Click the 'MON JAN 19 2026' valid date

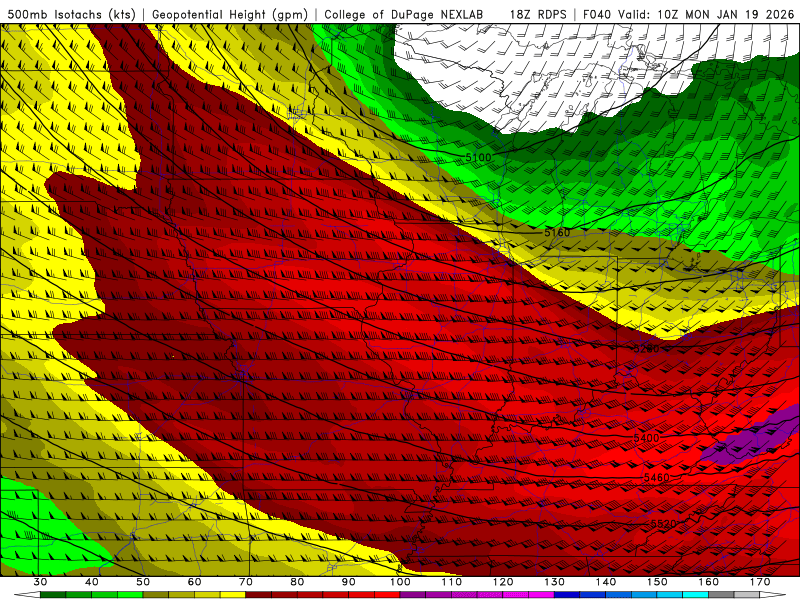tap(740, 14)
